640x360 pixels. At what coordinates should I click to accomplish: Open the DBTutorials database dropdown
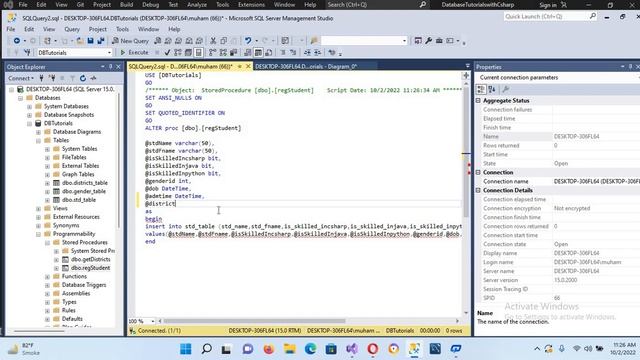pyautogui.click(x=109, y=53)
